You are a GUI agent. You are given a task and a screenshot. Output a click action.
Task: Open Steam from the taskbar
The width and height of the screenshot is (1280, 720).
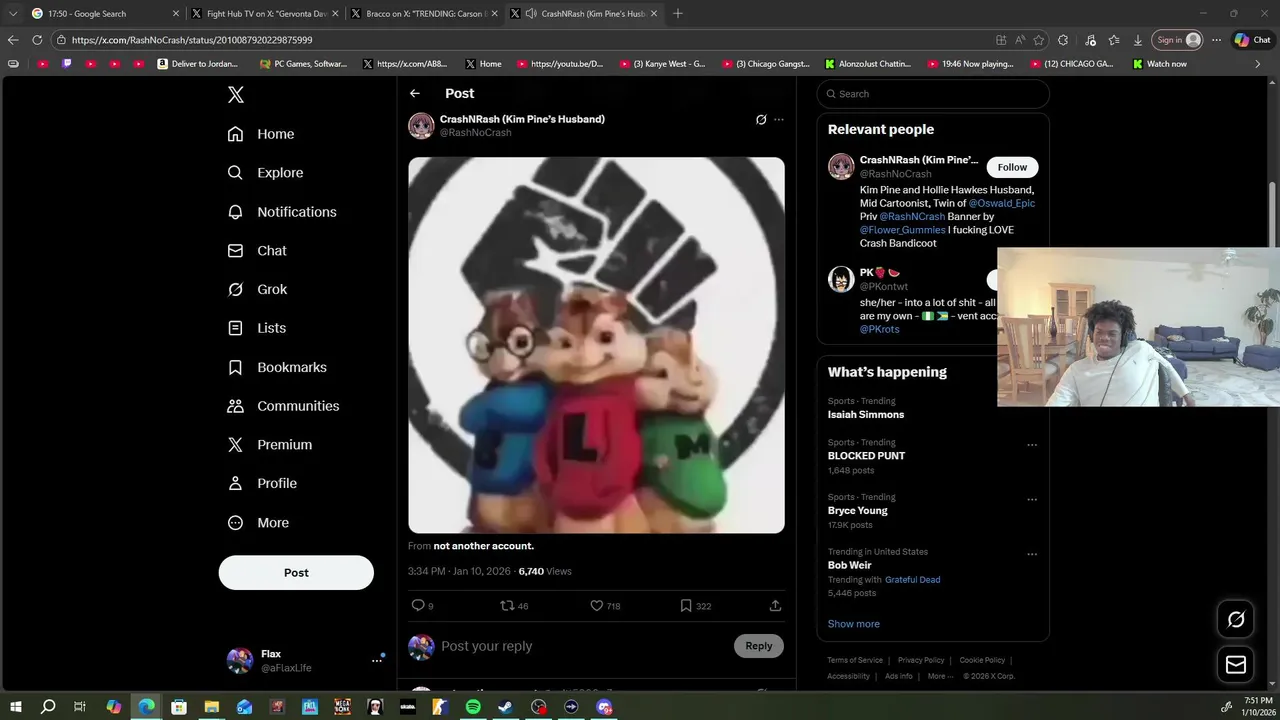[506, 707]
